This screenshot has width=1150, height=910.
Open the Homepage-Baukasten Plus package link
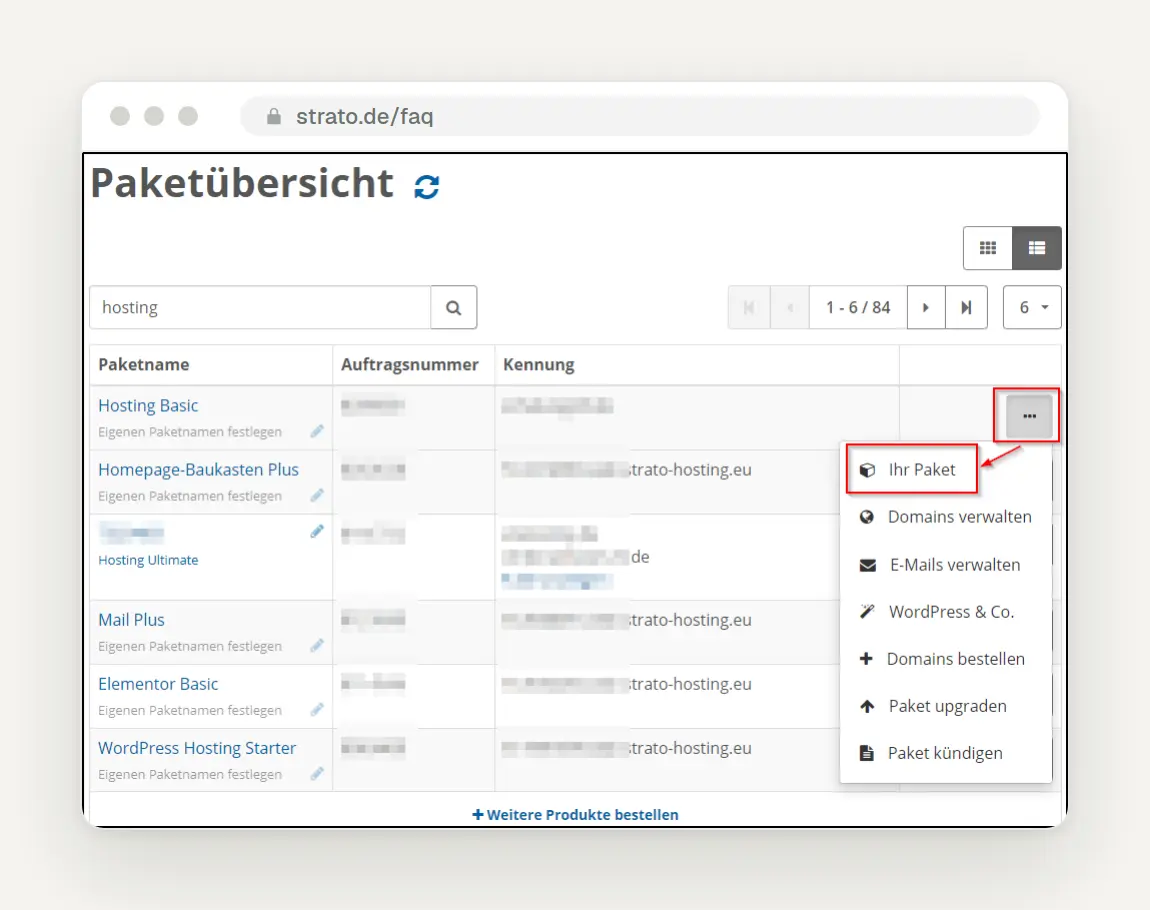(x=199, y=469)
